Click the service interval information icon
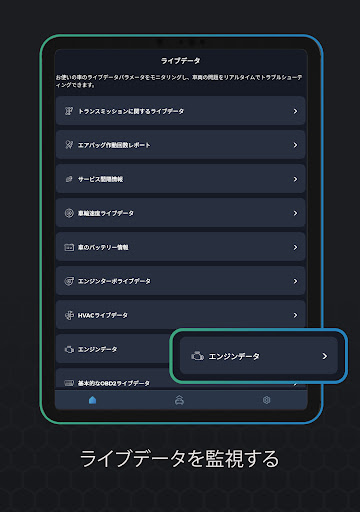Viewport: 360px width, 512px height. coord(69,179)
